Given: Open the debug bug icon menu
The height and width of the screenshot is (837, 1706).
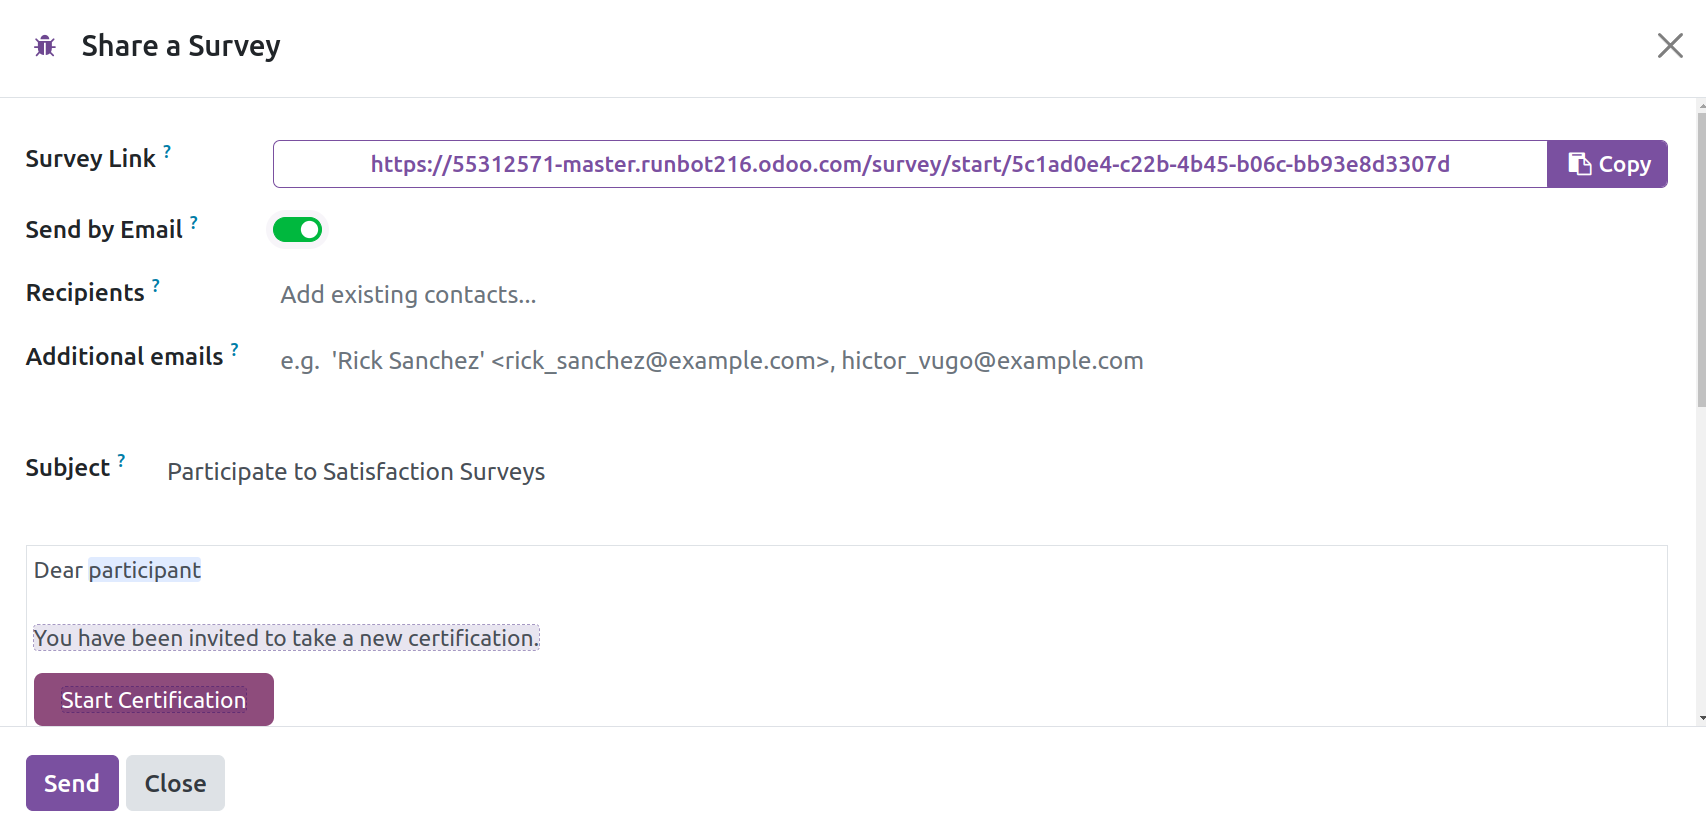Looking at the screenshot, I should pos(45,46).
